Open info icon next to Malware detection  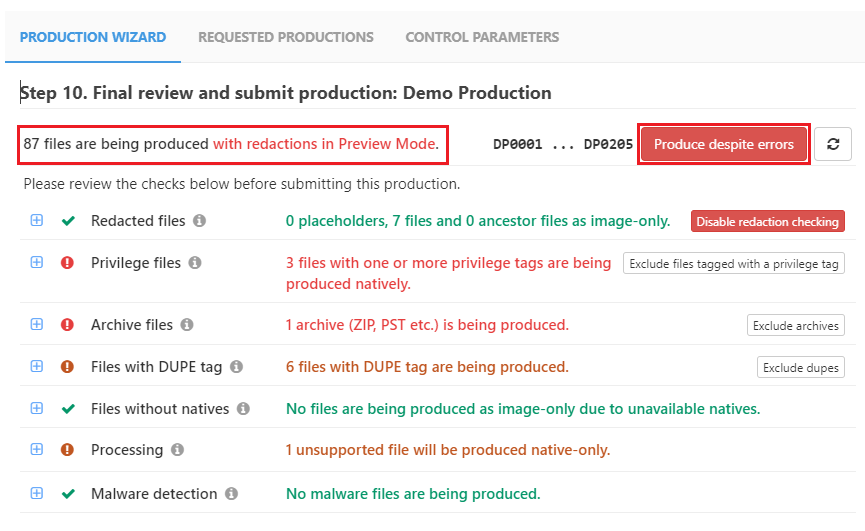pyautogui.click(x=231, y=493)
